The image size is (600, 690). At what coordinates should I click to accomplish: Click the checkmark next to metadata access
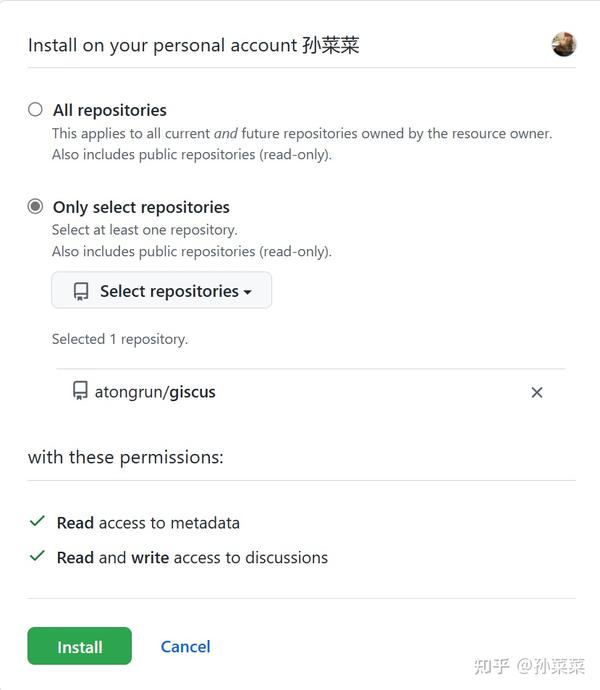point(37,522)
